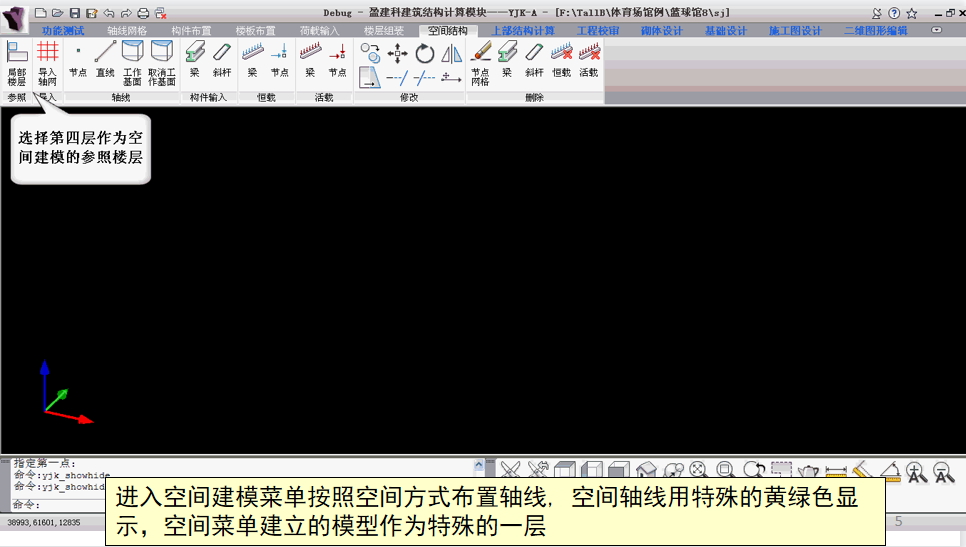Switch to the 轴线网格 tab
Viewport: 966px width, 547px height.
(127, 30)
